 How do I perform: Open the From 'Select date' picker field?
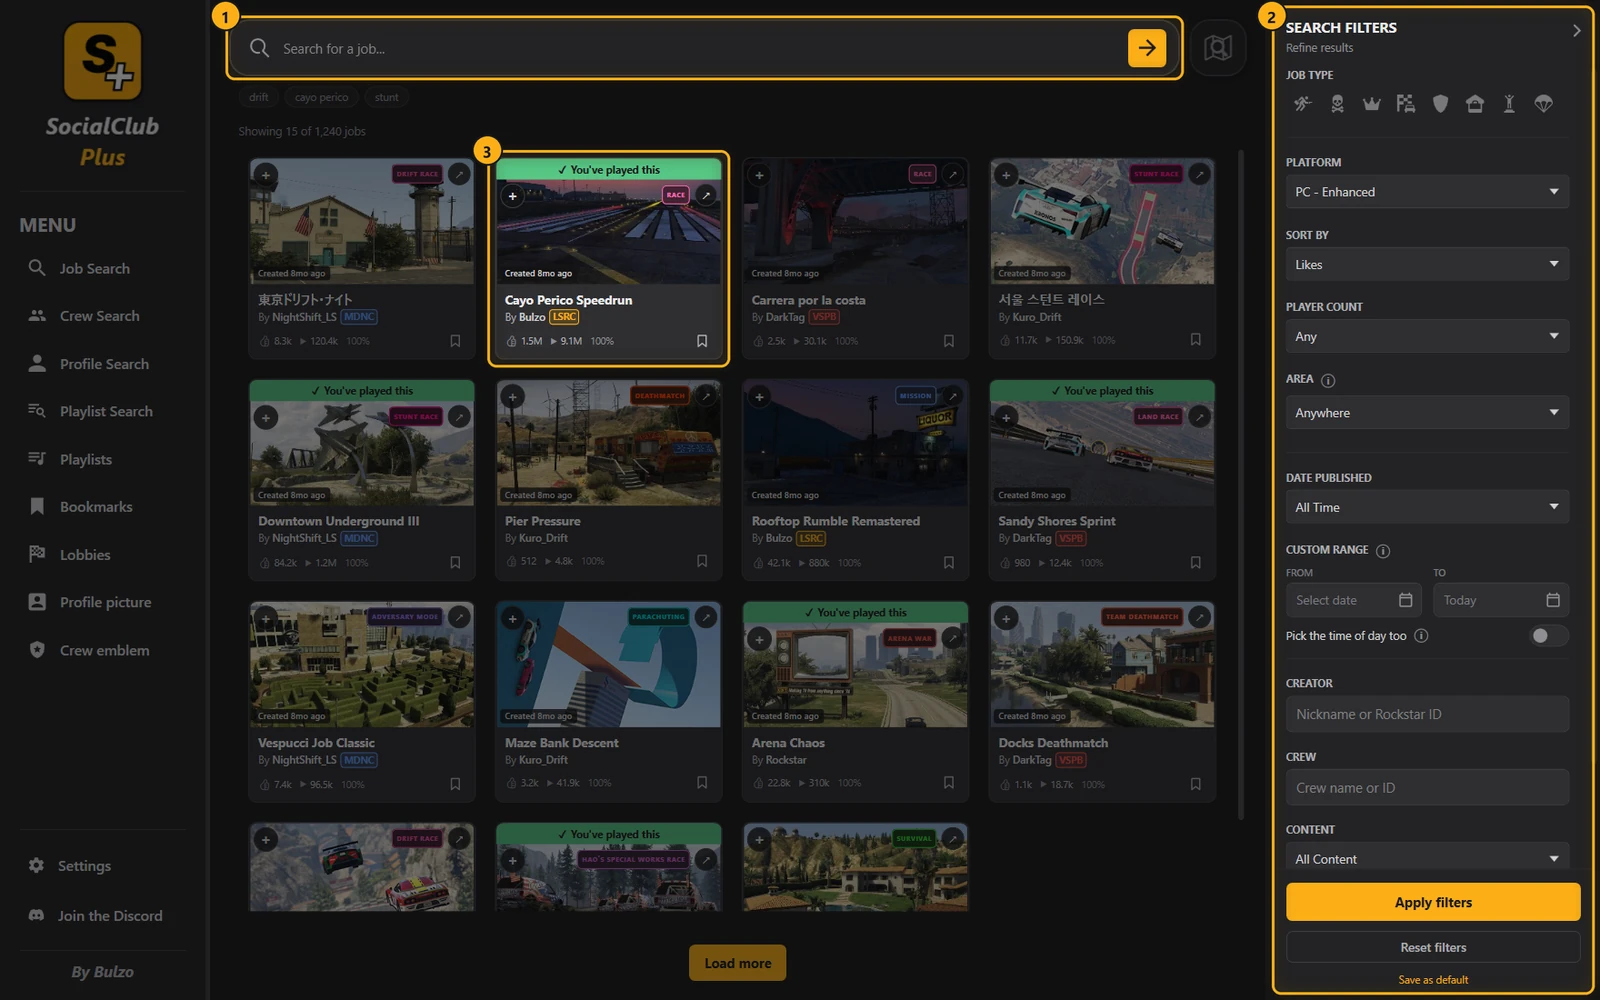pyautogui.click(x=1353, y=600)
